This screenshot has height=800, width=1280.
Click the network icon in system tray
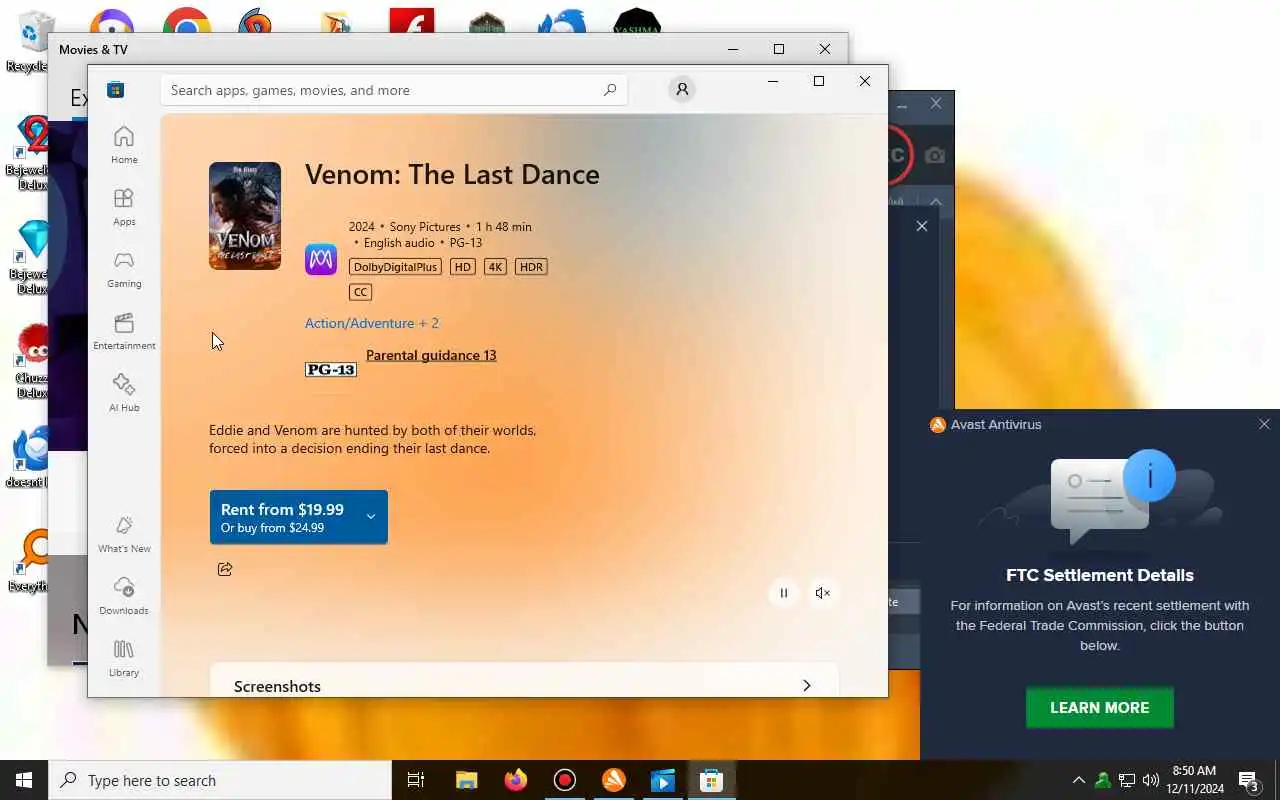[x=1127, y=780]
